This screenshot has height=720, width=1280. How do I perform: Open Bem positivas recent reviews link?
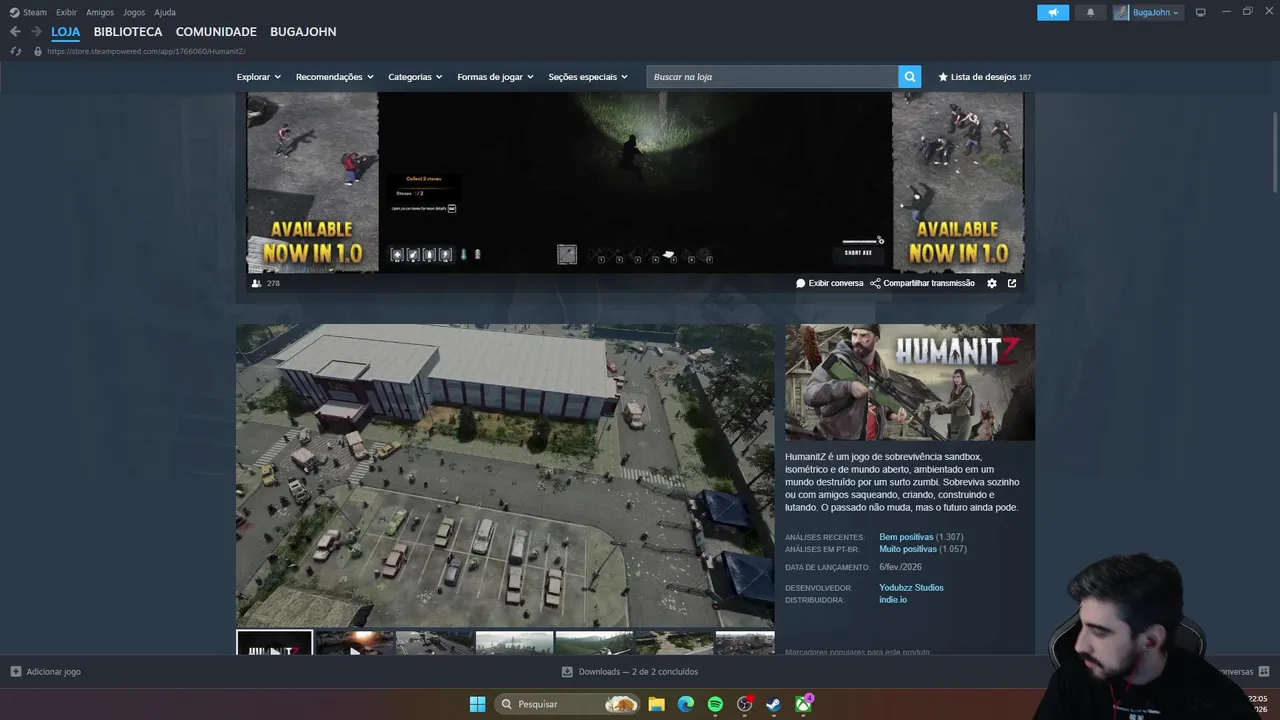coord(906,537)
